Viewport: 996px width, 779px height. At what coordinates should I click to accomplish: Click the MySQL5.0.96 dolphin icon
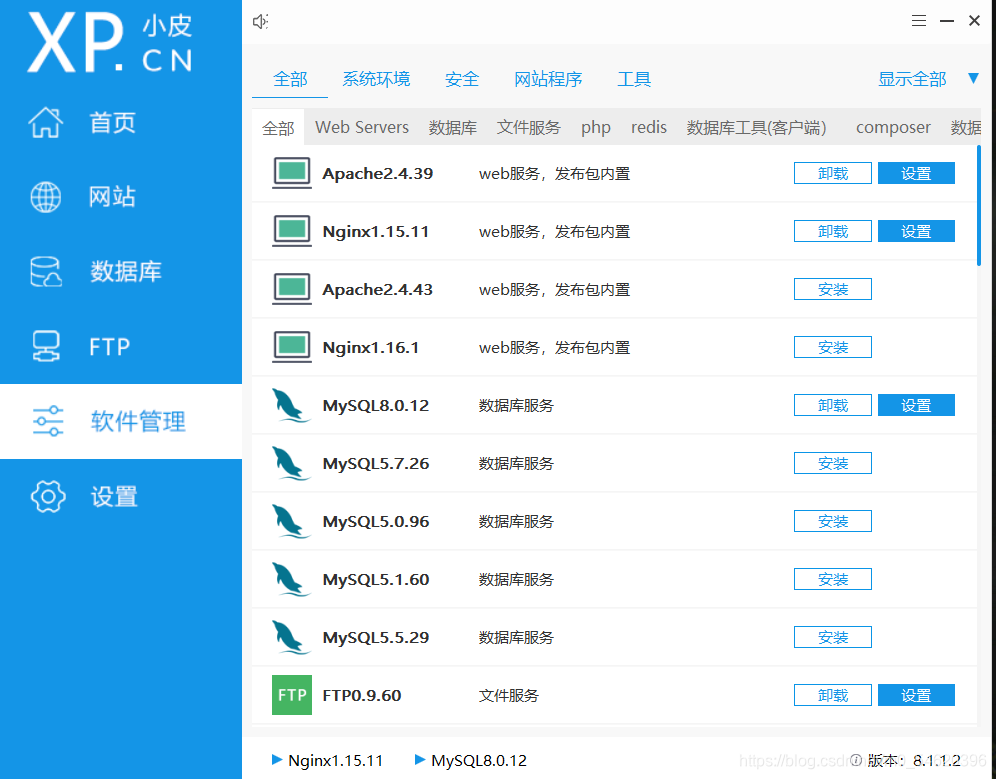(291, 521)
